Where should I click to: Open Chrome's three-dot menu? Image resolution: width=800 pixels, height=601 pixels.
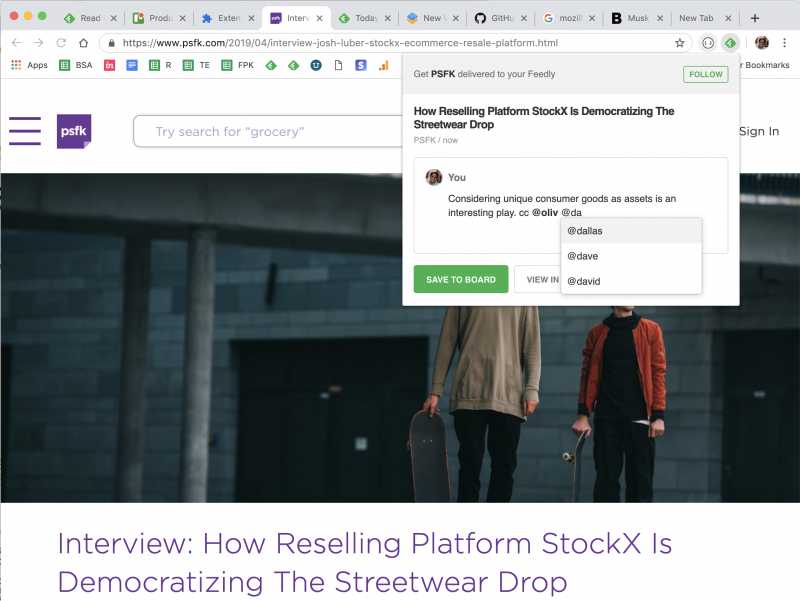(787, 44)
